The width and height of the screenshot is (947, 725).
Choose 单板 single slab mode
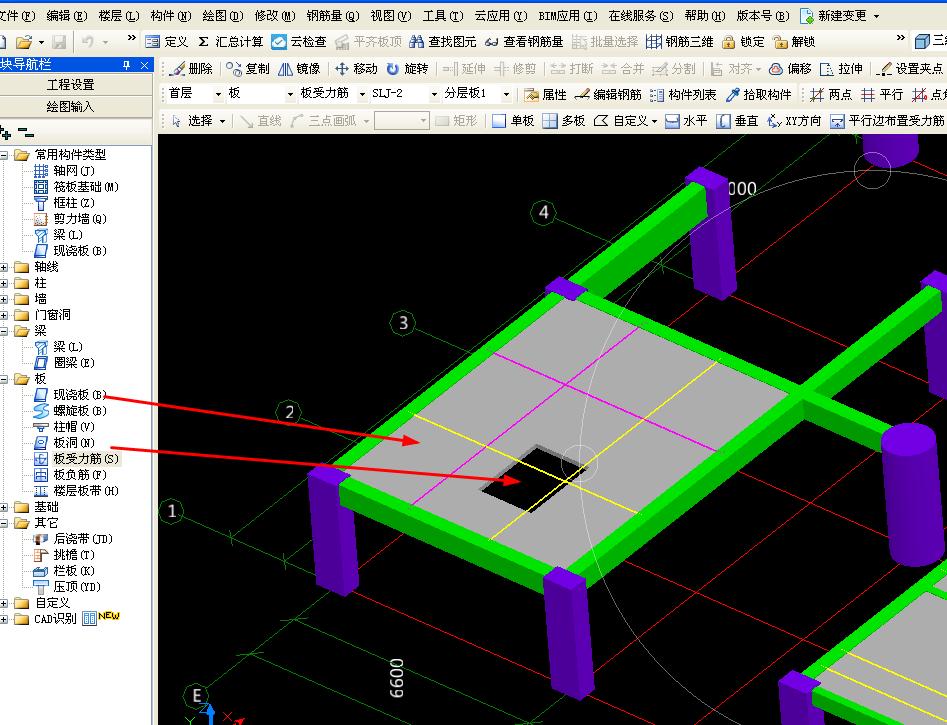[513, 121]
